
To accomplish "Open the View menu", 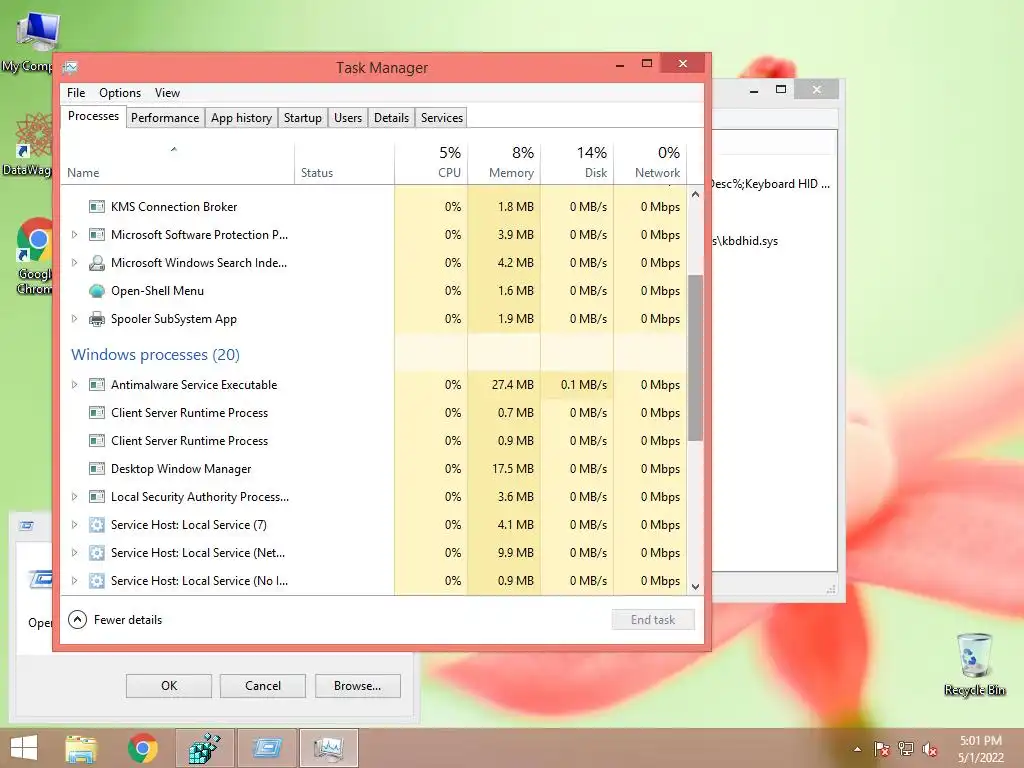I will (x=167, y=93).
